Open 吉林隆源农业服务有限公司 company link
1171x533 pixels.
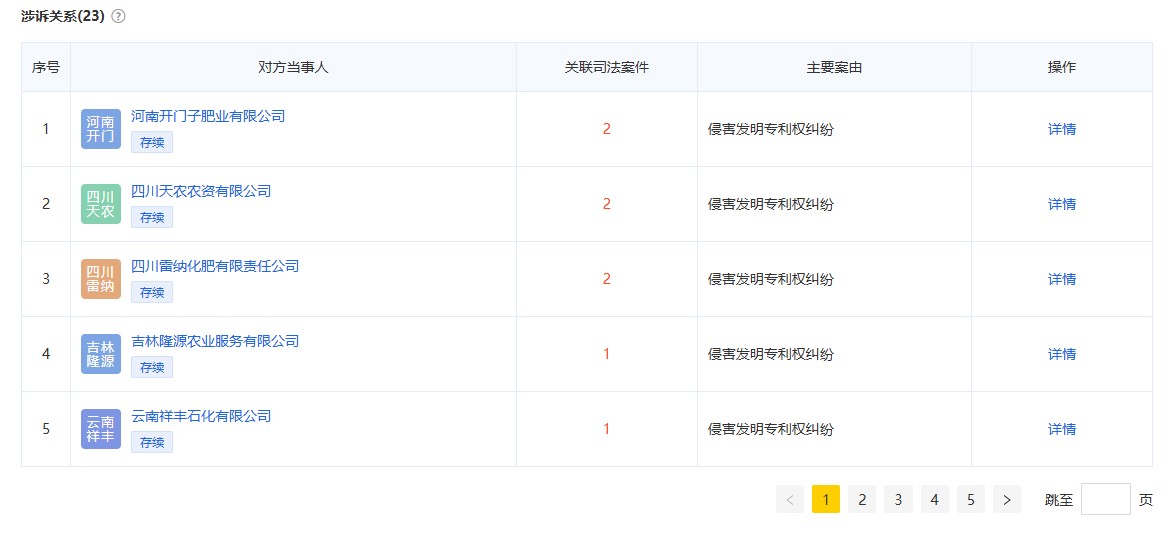coord(215,341)
